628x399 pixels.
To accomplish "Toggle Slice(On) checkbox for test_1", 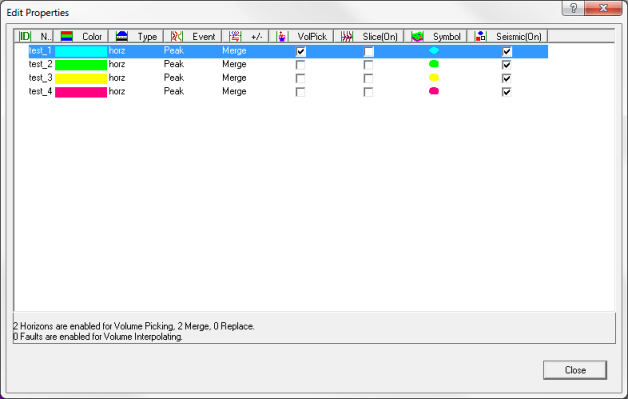I will tap(368, 51).
